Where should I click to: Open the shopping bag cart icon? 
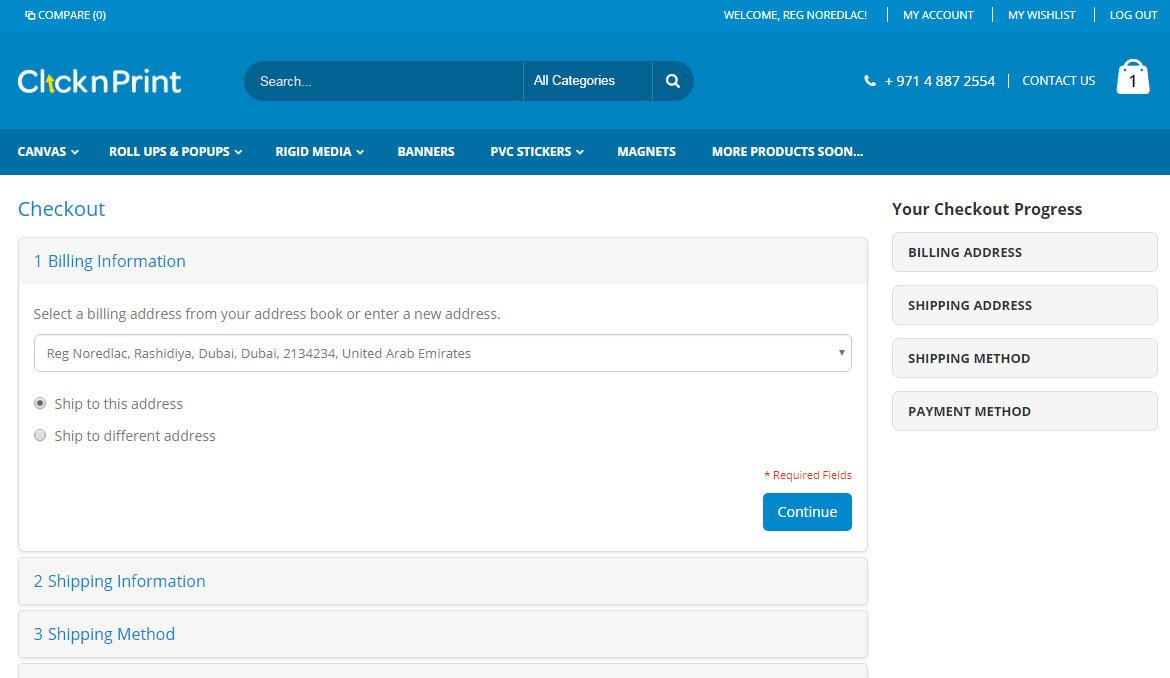click(1132, 78)
